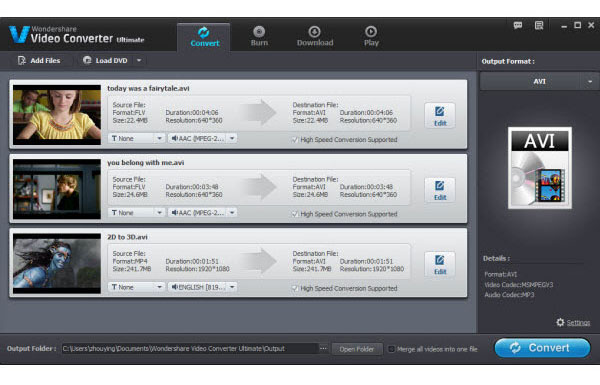Open audio track dropdown for today was a fairytale.avi
This screenshot has width=600, height=385.
pyautogui.click(x=202, y=139)
